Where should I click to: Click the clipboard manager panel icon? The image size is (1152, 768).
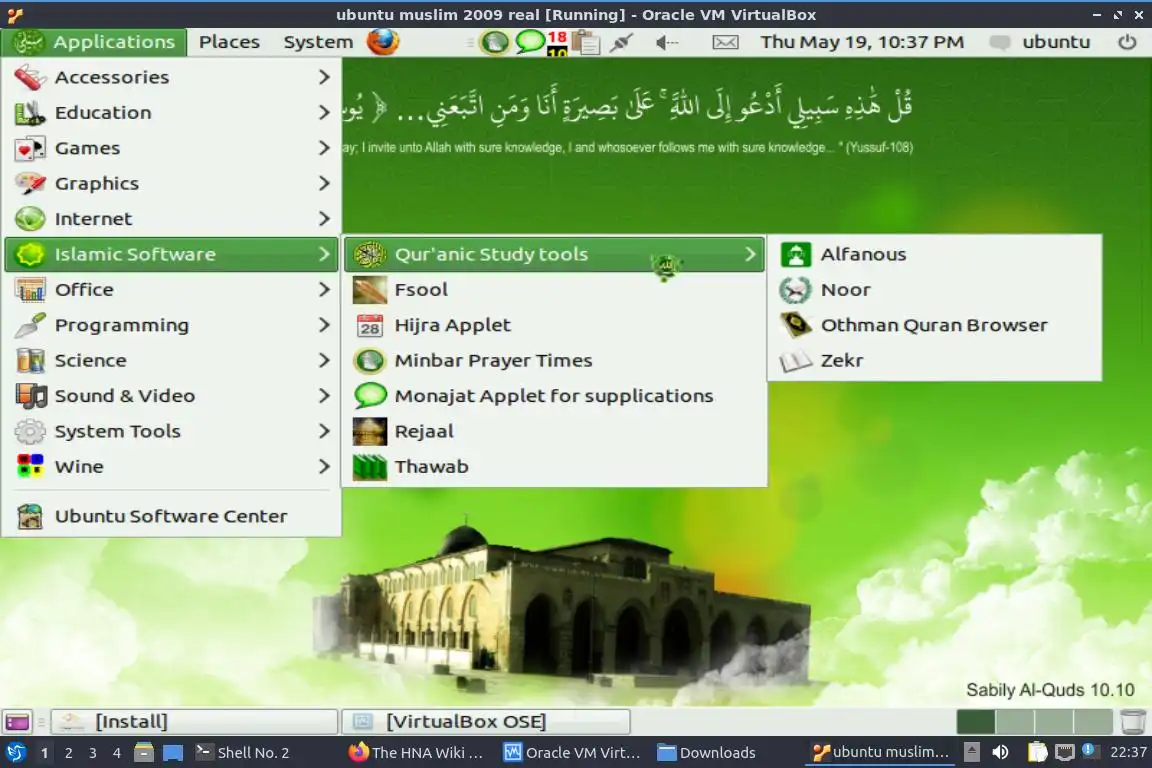[586, 43]
